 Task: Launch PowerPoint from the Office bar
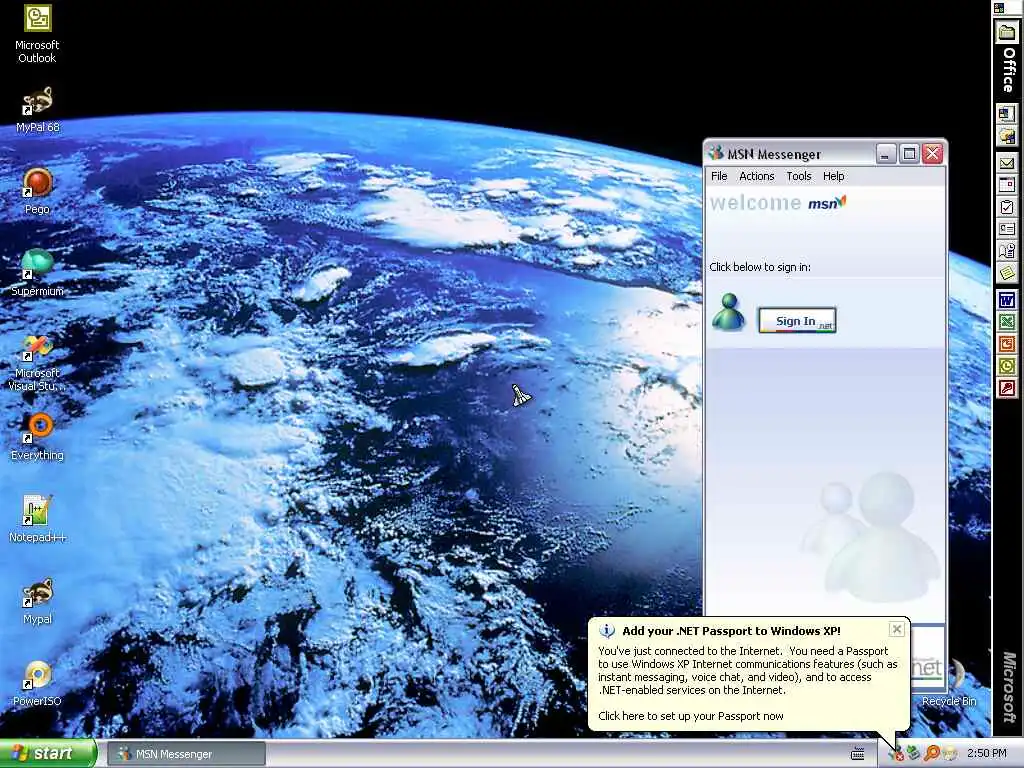1006,344
